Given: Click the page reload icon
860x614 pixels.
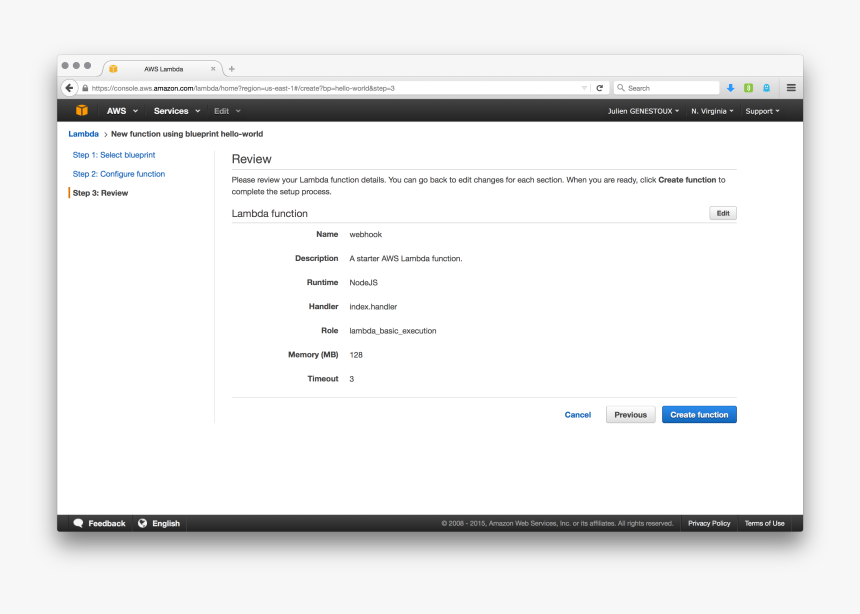Looking at the screenshot, I should (x=598, y=87).
